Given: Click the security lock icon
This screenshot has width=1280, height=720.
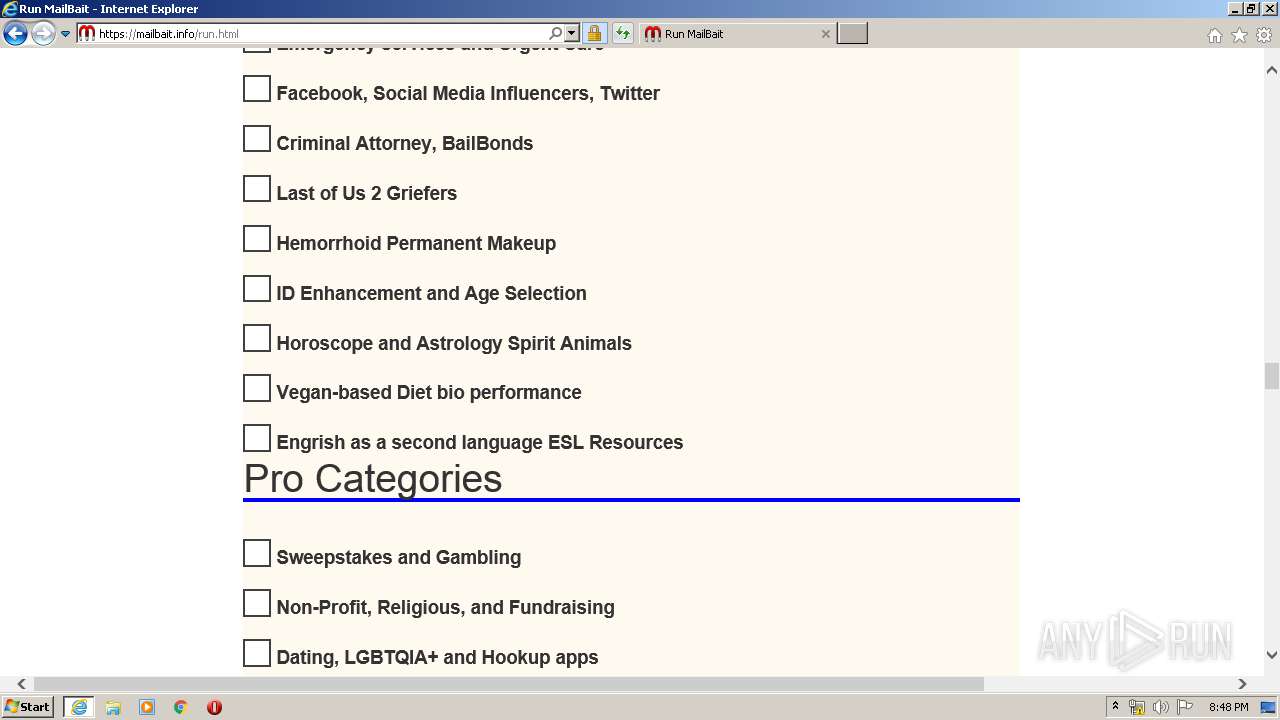Looking at the screenshot, I should tap(594, 33).
